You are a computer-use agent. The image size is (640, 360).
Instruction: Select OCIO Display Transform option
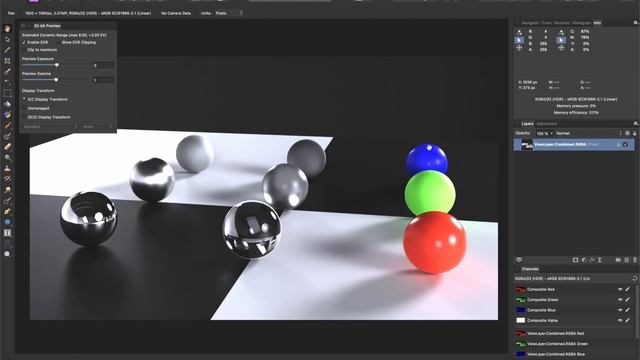(x=24, y=117)
